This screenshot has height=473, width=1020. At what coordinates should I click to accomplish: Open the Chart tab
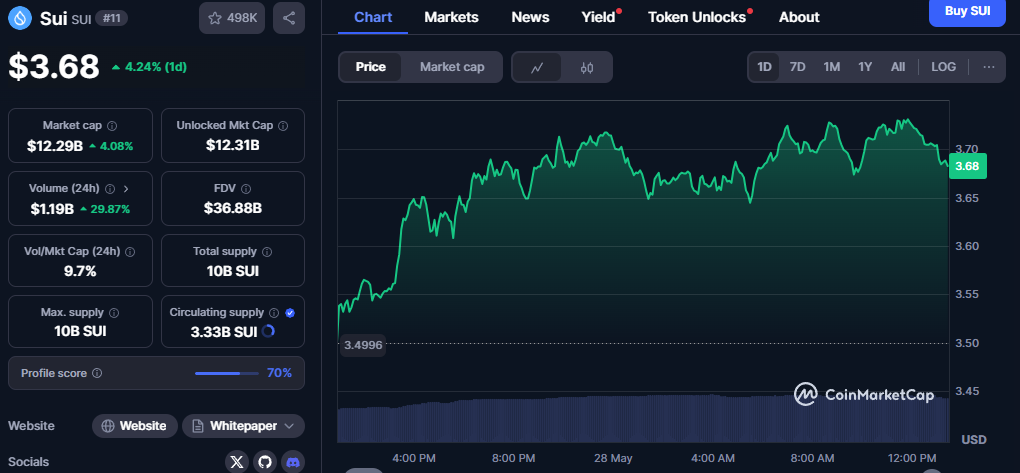(373, 18)
